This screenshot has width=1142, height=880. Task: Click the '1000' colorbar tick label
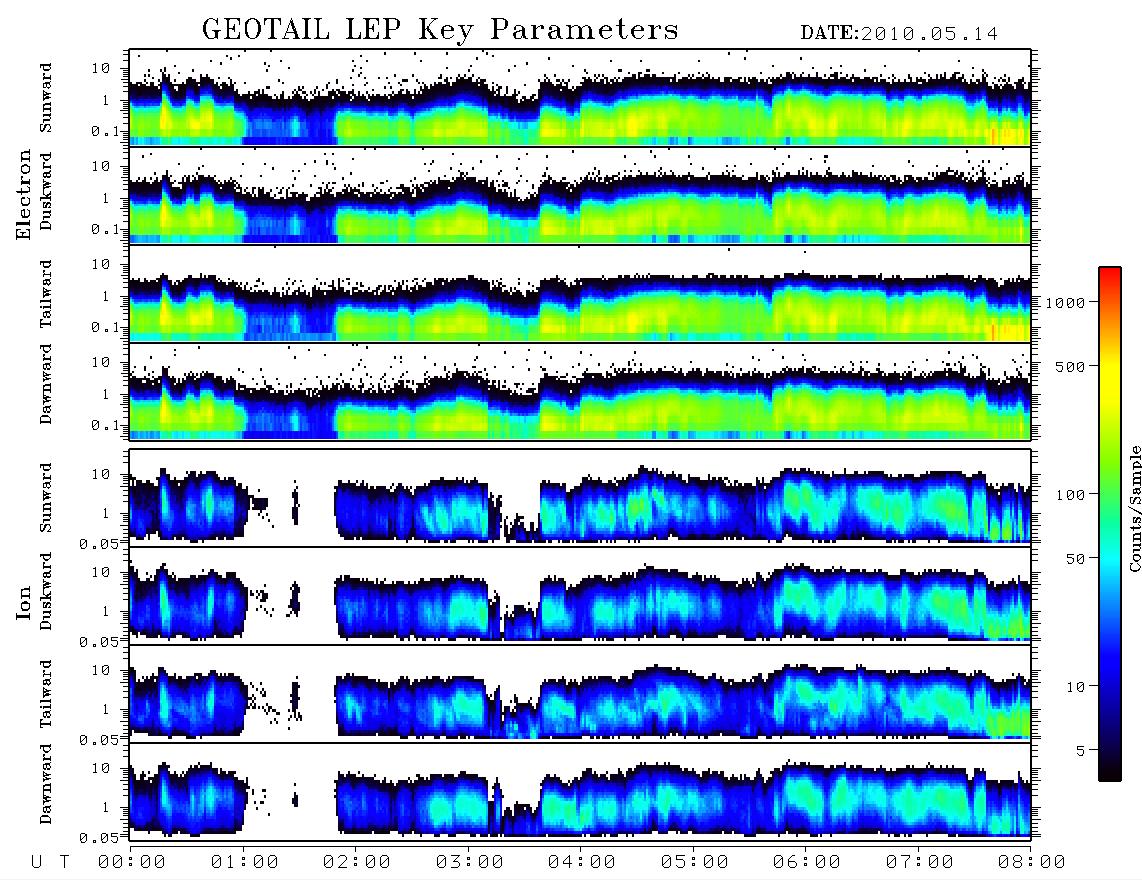[1065, 302]
